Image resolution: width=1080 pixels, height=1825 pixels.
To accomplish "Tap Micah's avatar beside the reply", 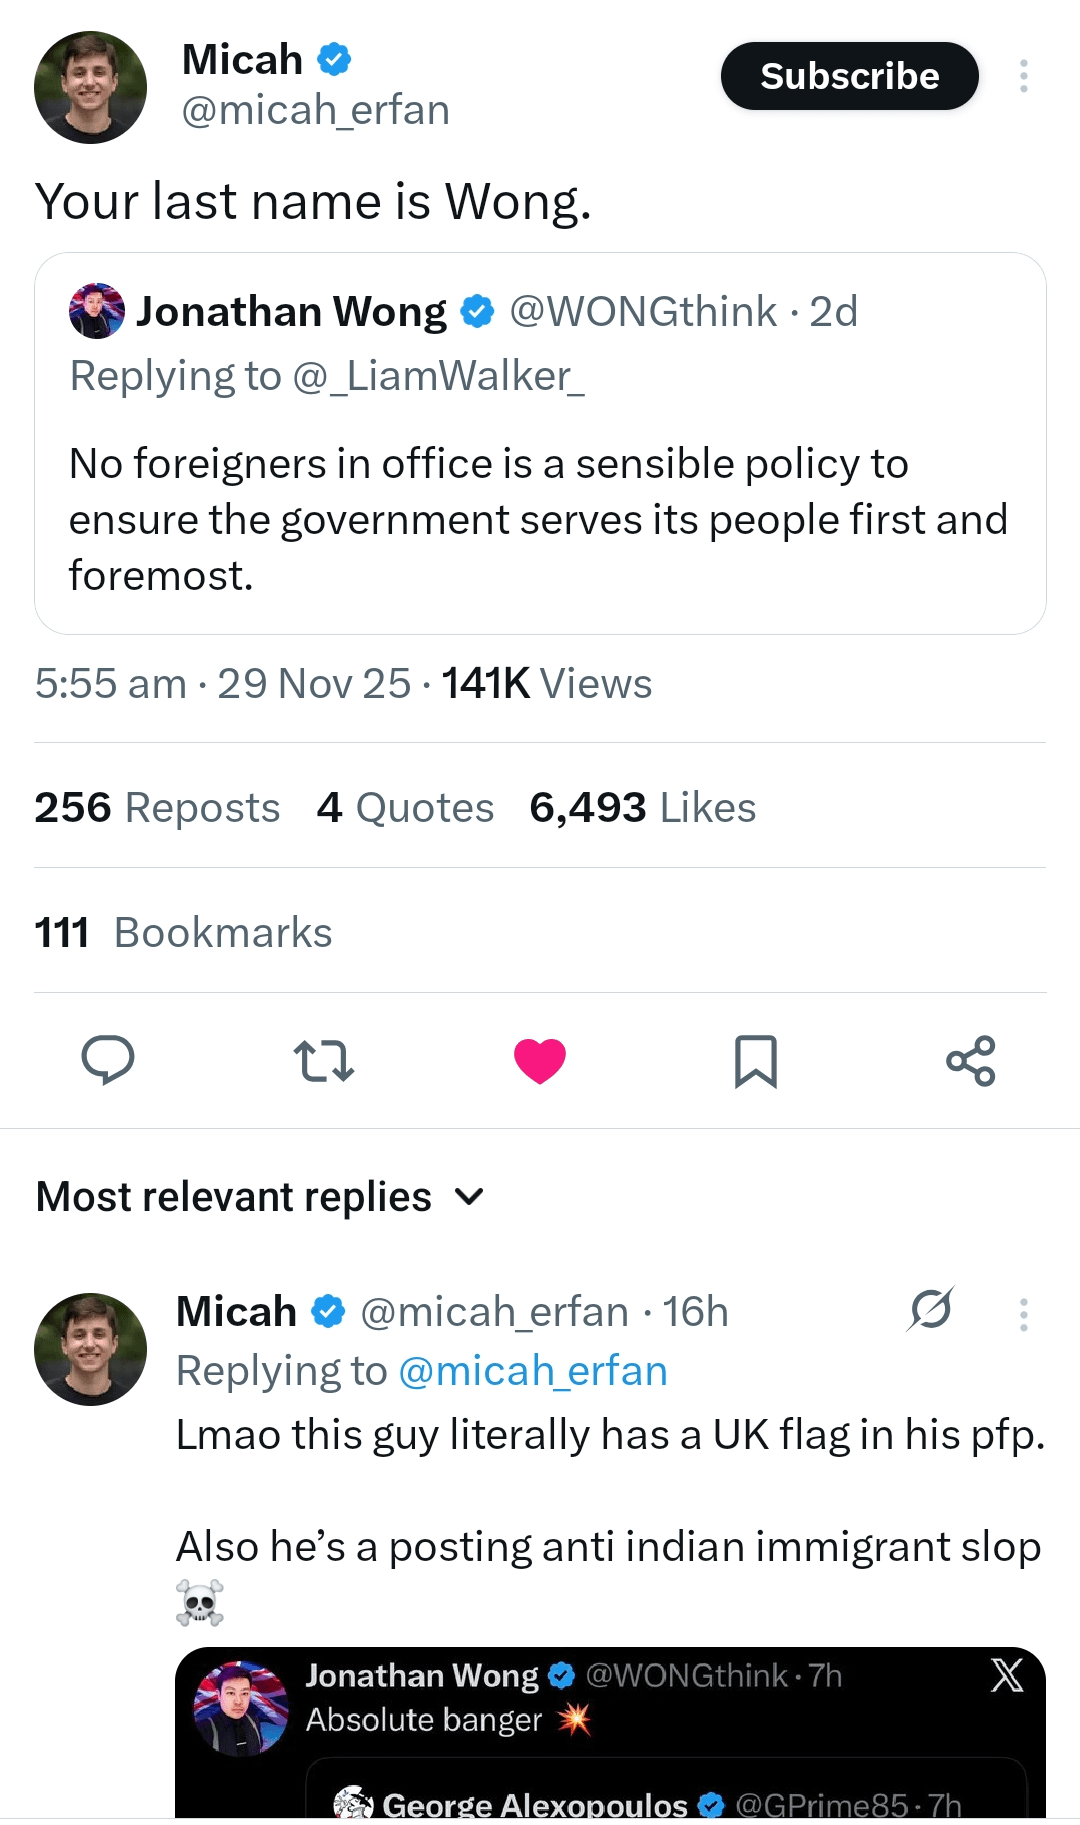I will coord(90,1349).
